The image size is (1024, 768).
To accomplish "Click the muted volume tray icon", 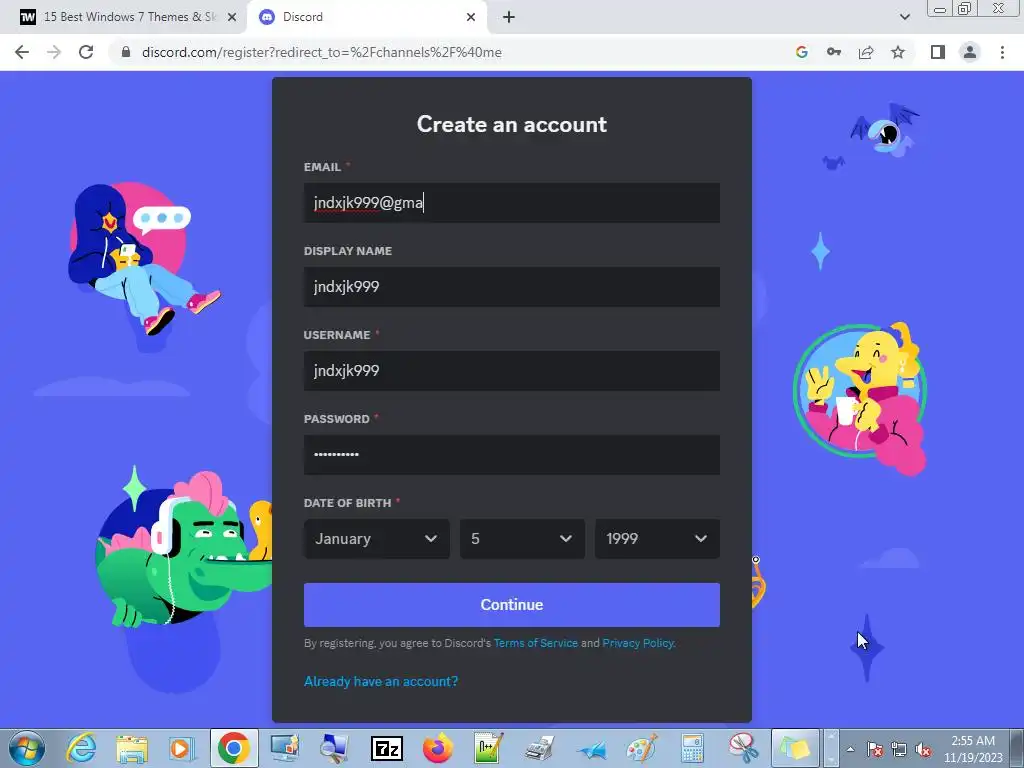I will (x=923, y=749).
